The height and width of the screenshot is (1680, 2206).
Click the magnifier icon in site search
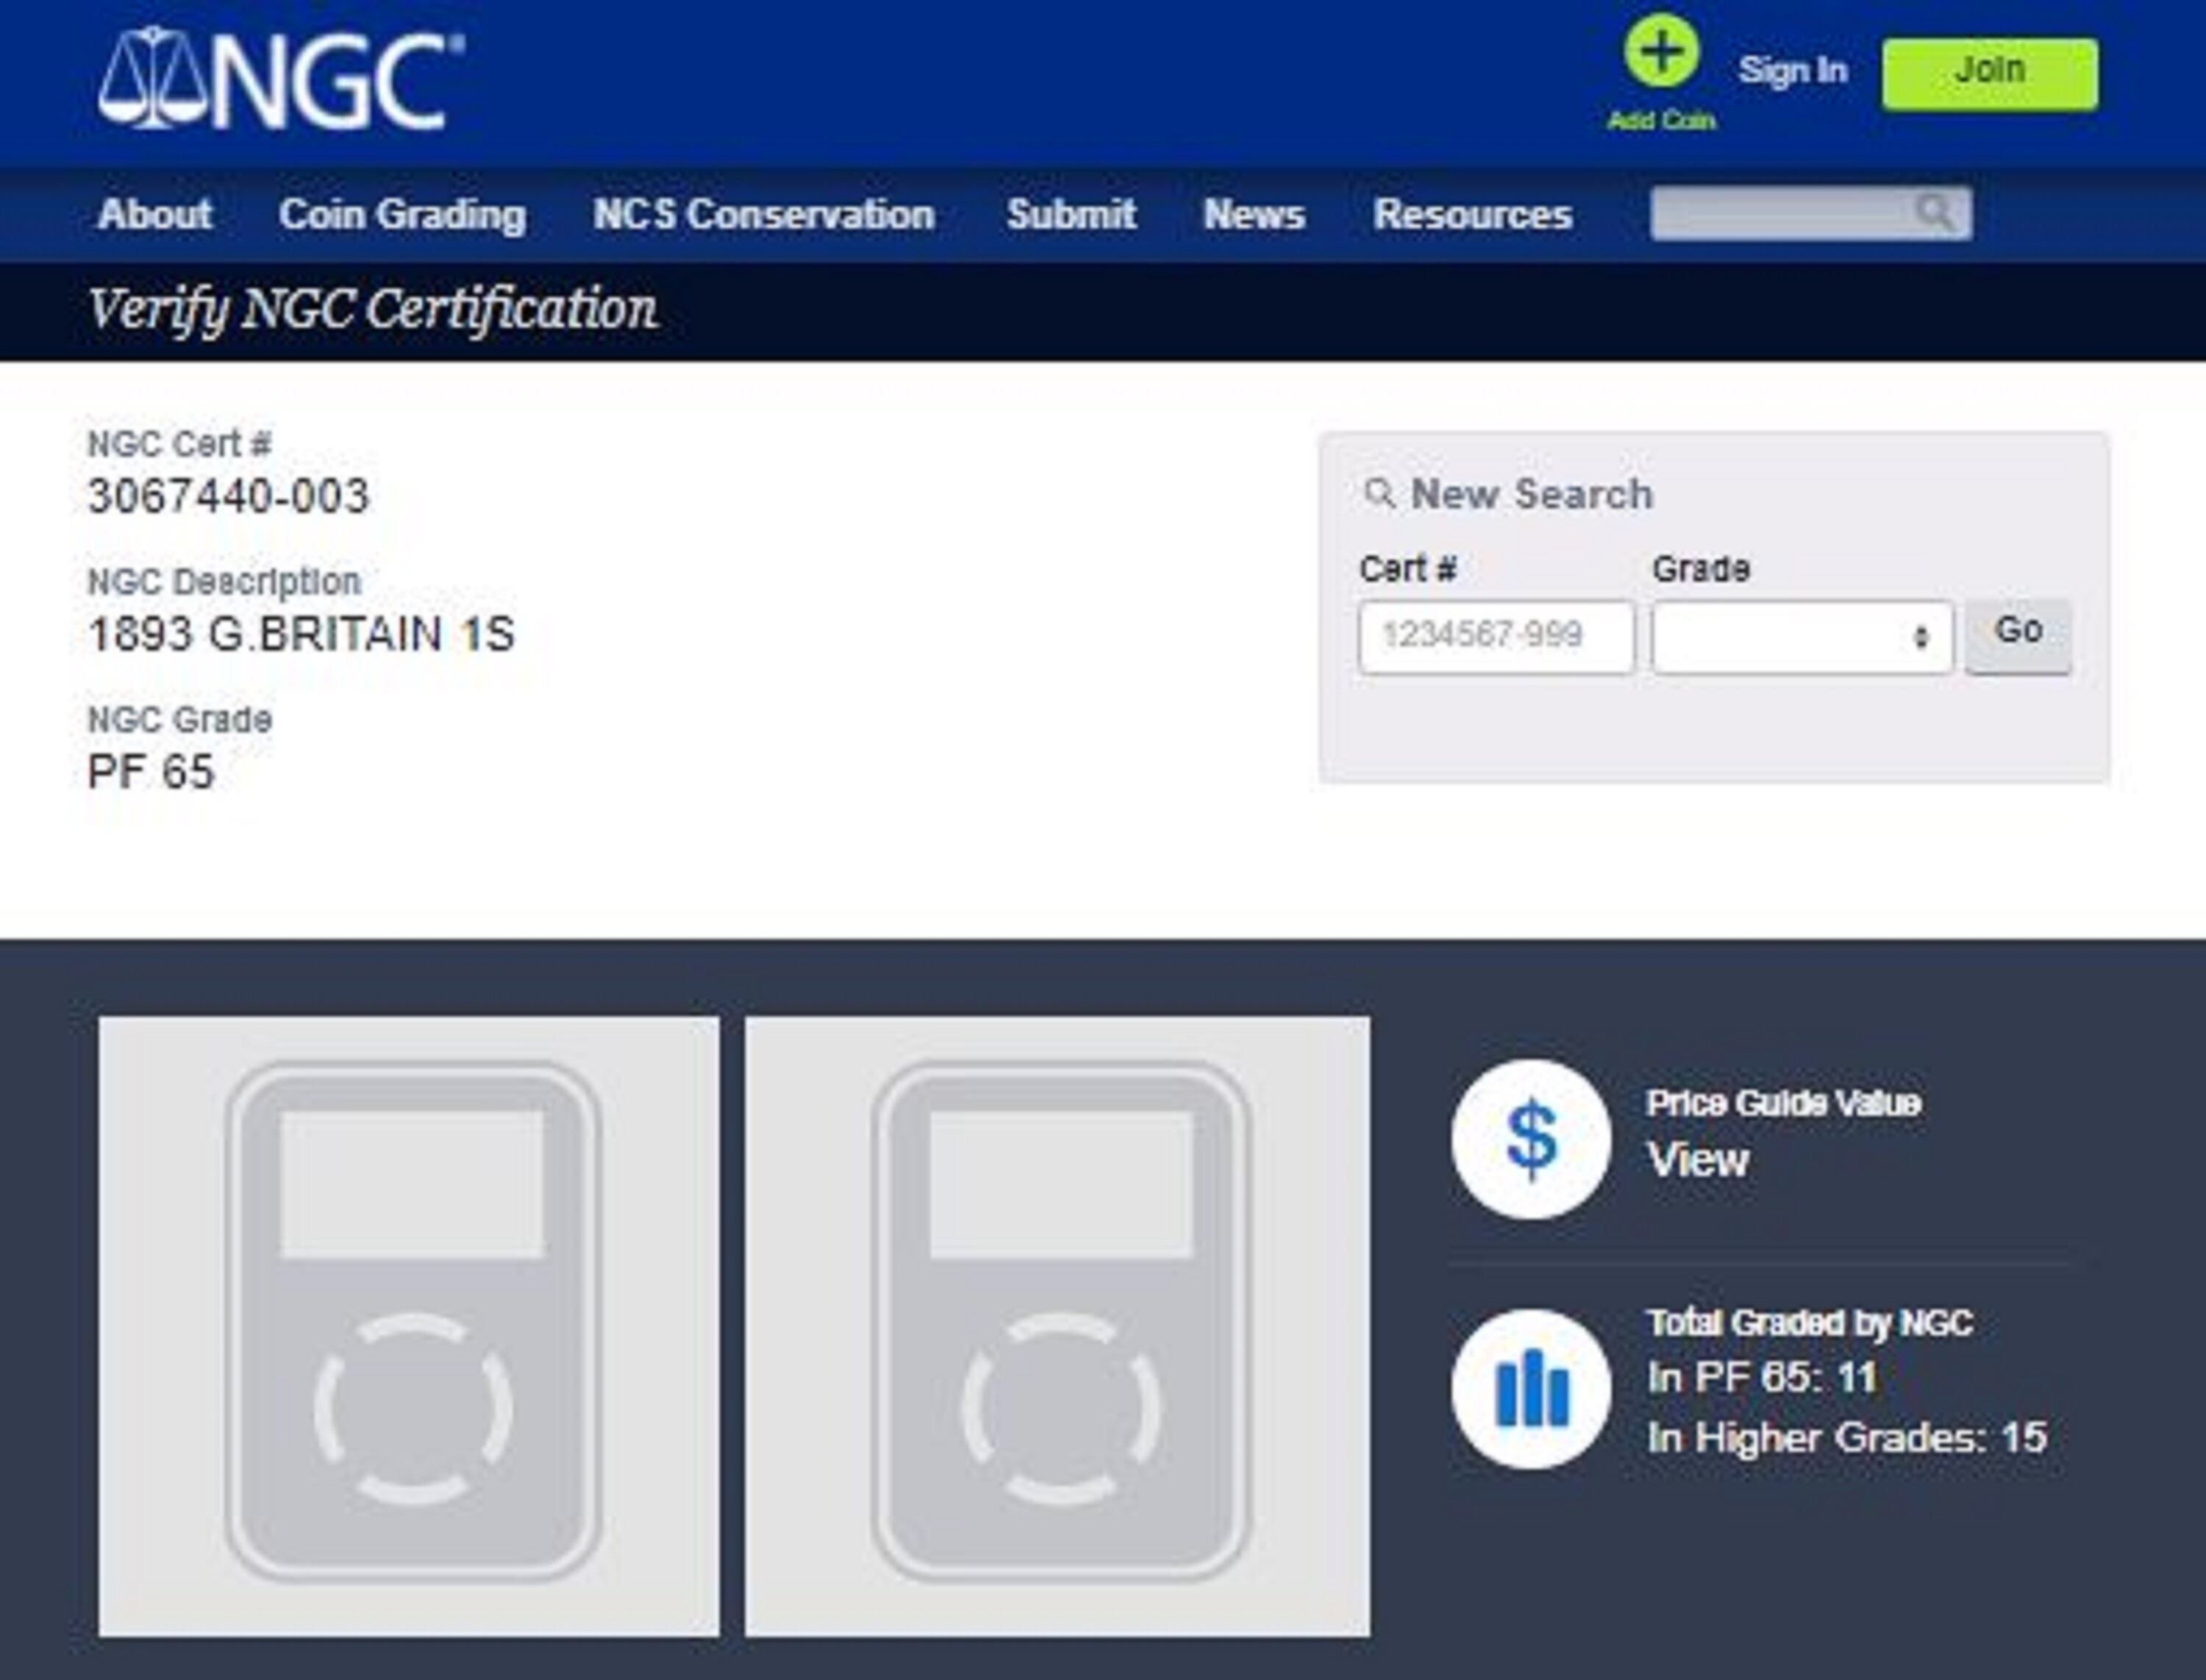pos(1934,213)
